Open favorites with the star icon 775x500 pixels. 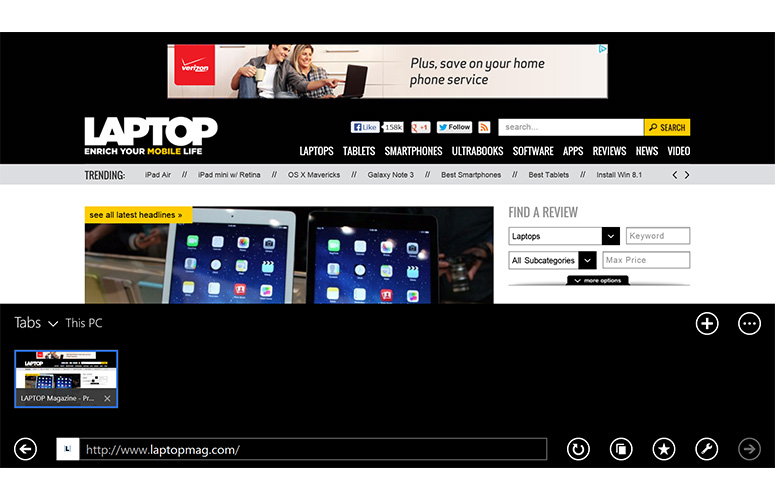[x=664, y=449]
